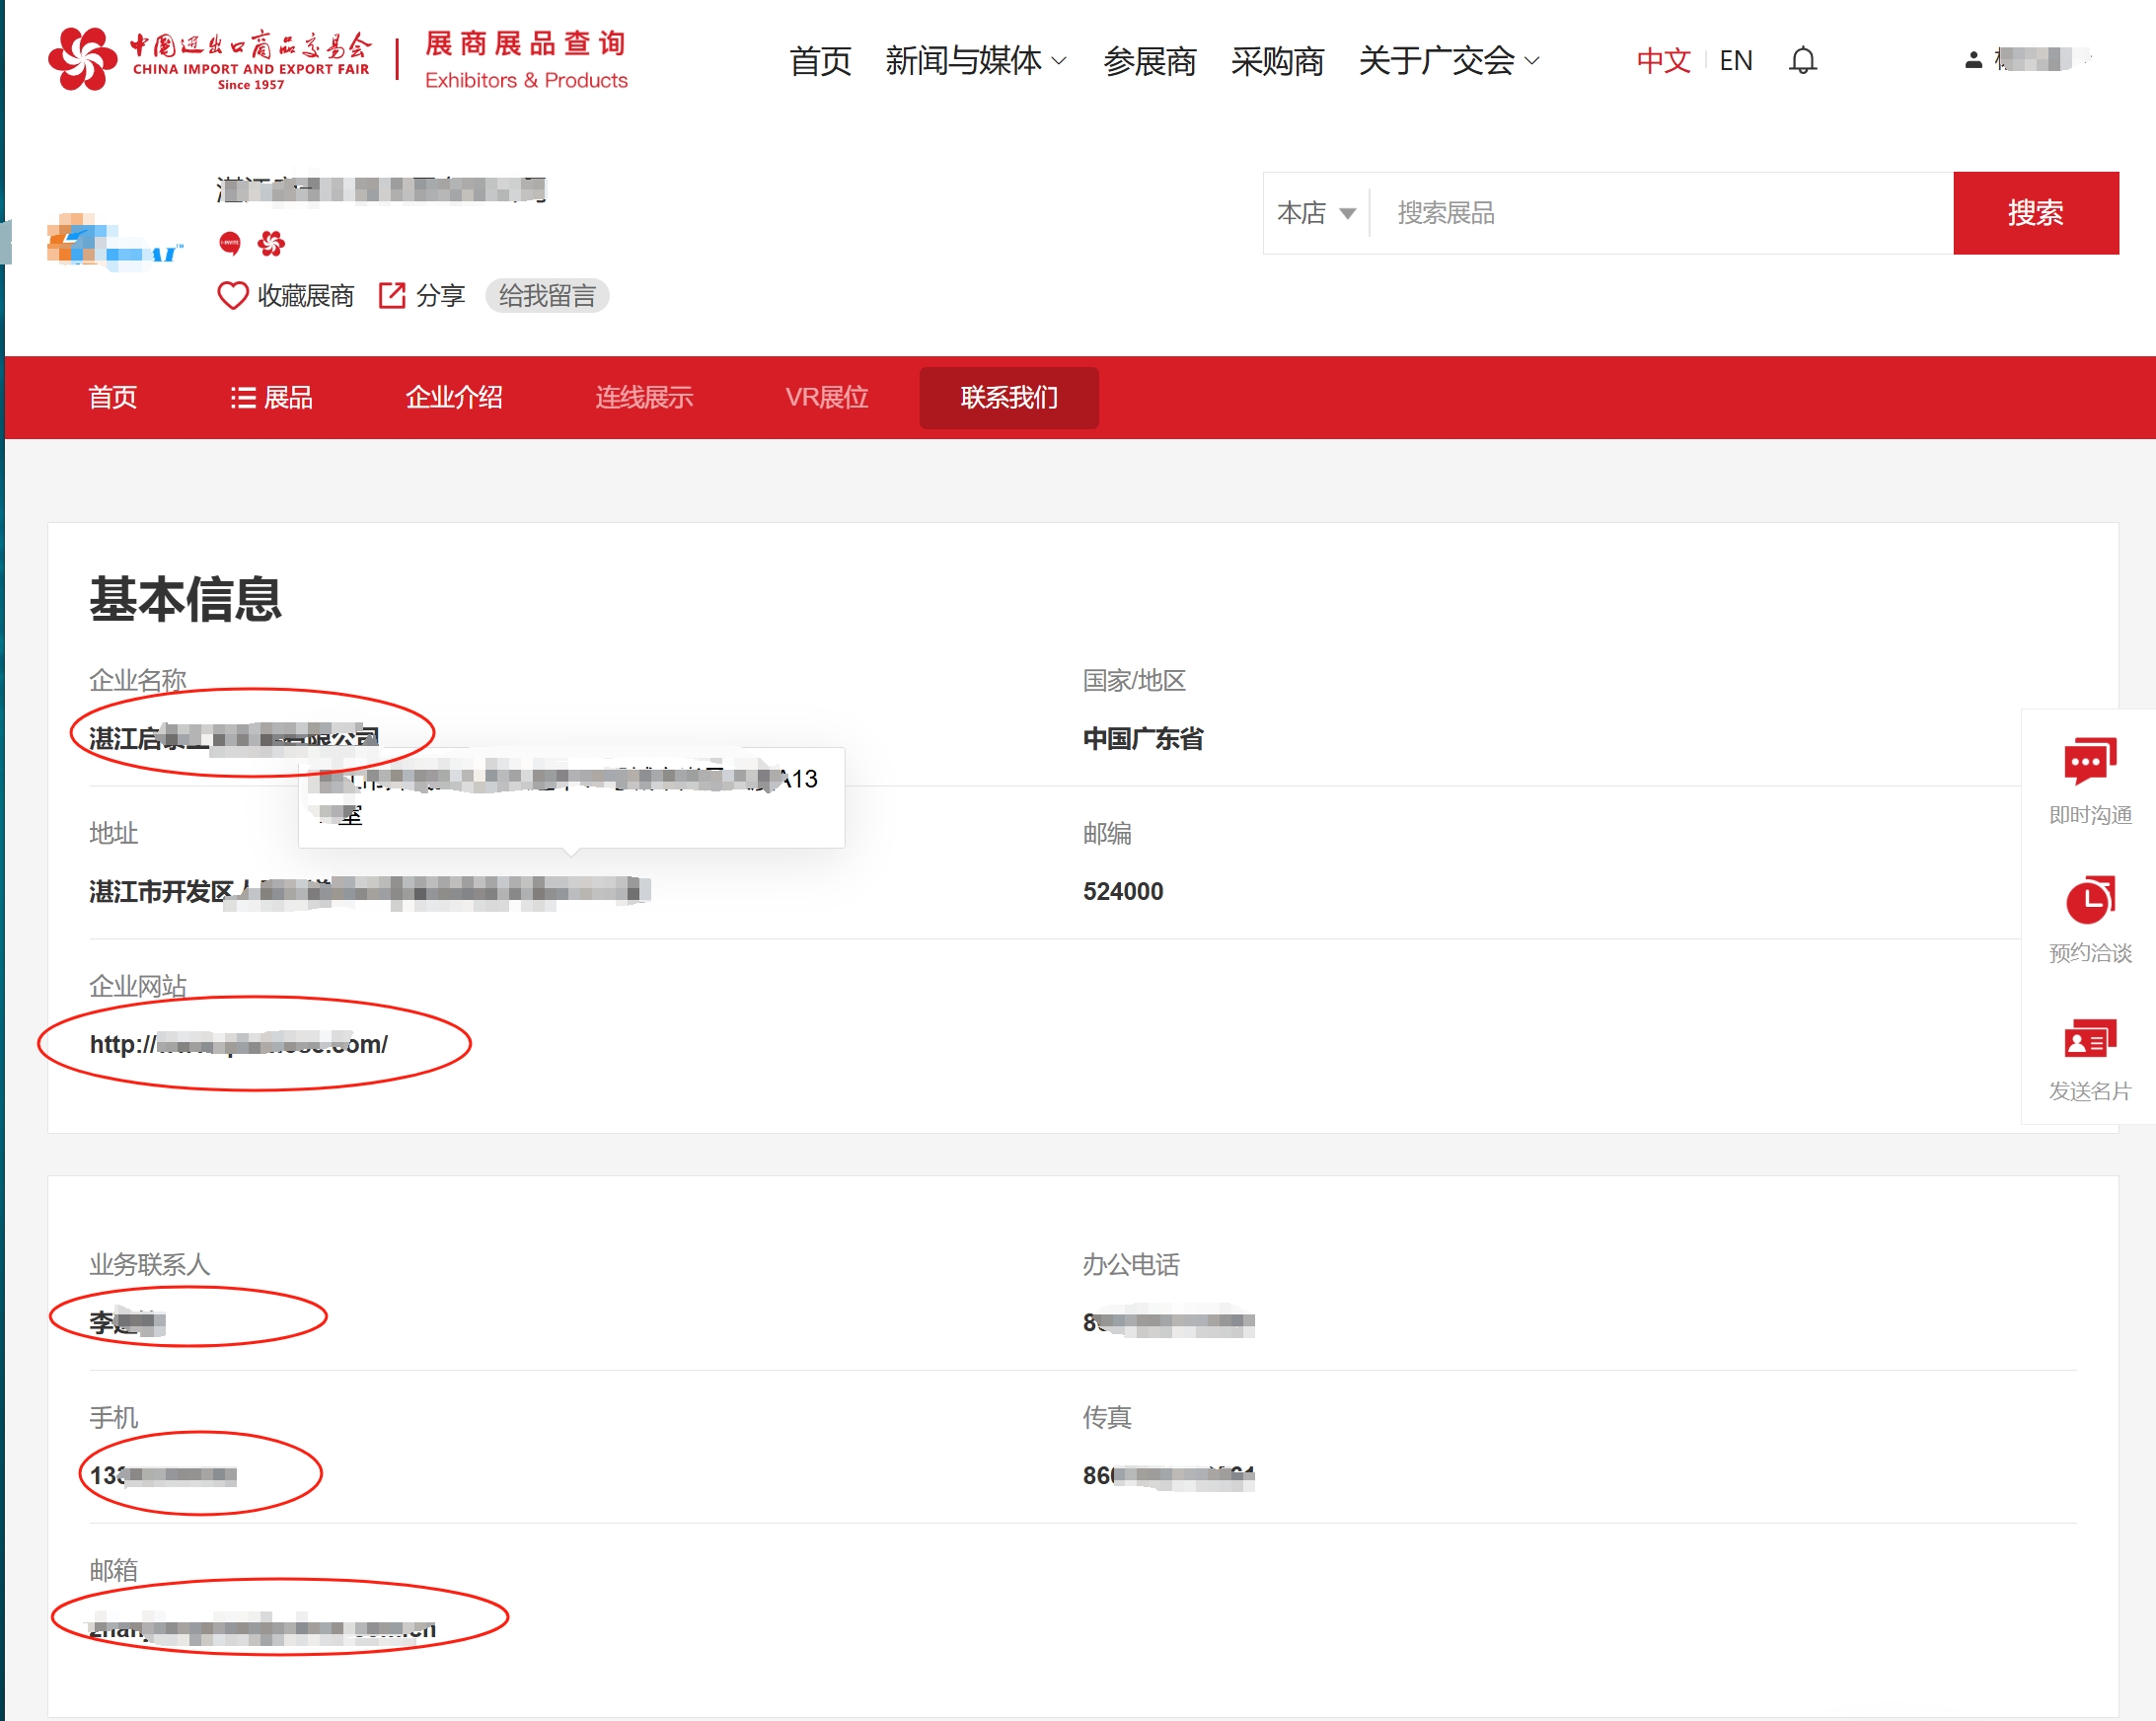This screenshot has width=2156, height=1721.
Task: Switch language to EN
Action: pos(1736,61)
